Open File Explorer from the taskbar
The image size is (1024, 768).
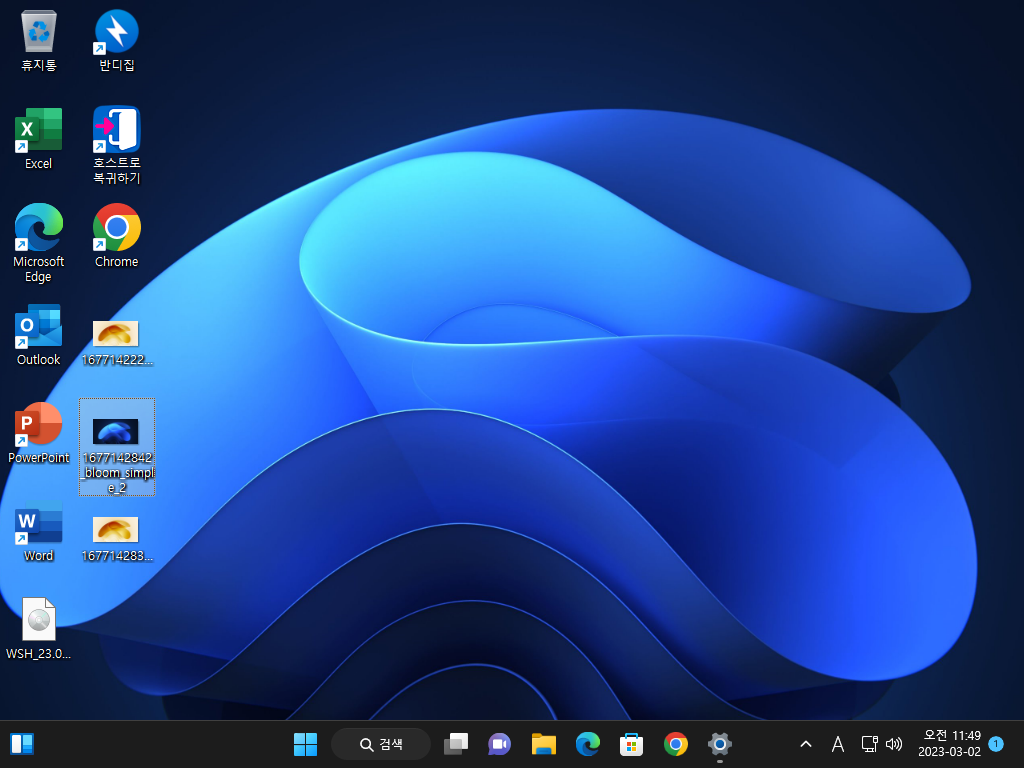(x=543, y=744)
